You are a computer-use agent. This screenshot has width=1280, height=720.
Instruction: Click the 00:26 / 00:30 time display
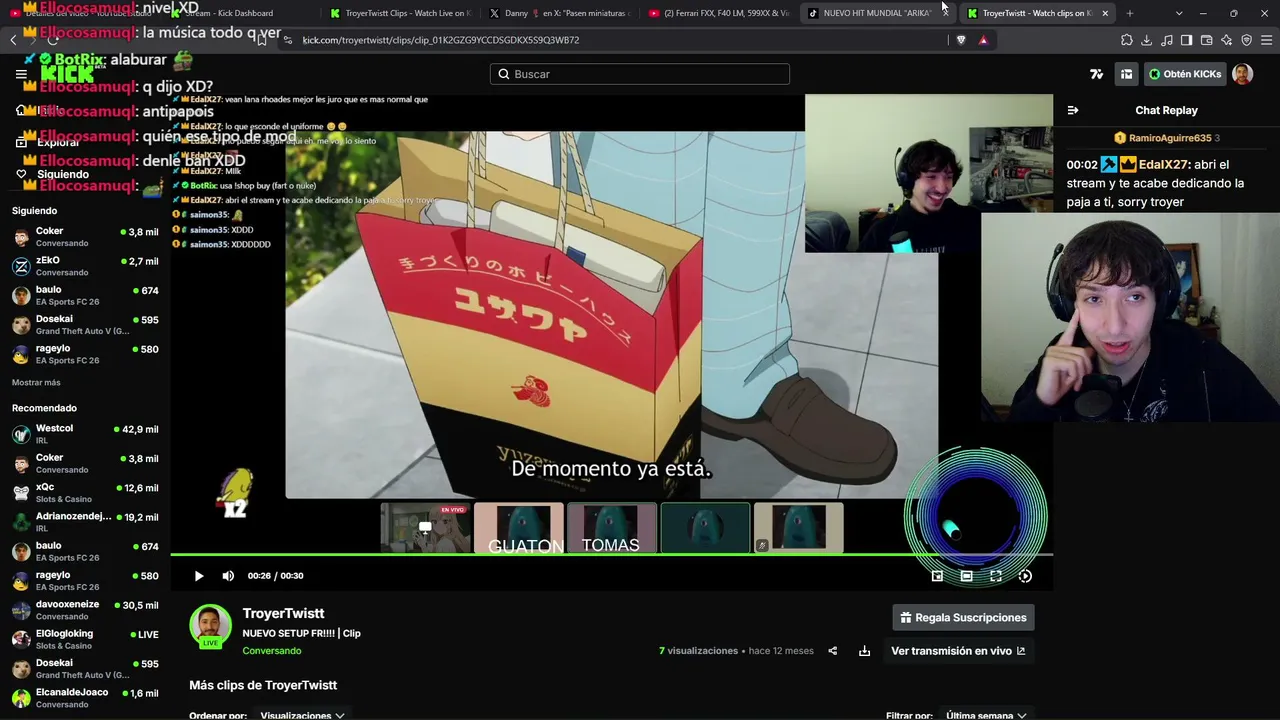(275, 576)
